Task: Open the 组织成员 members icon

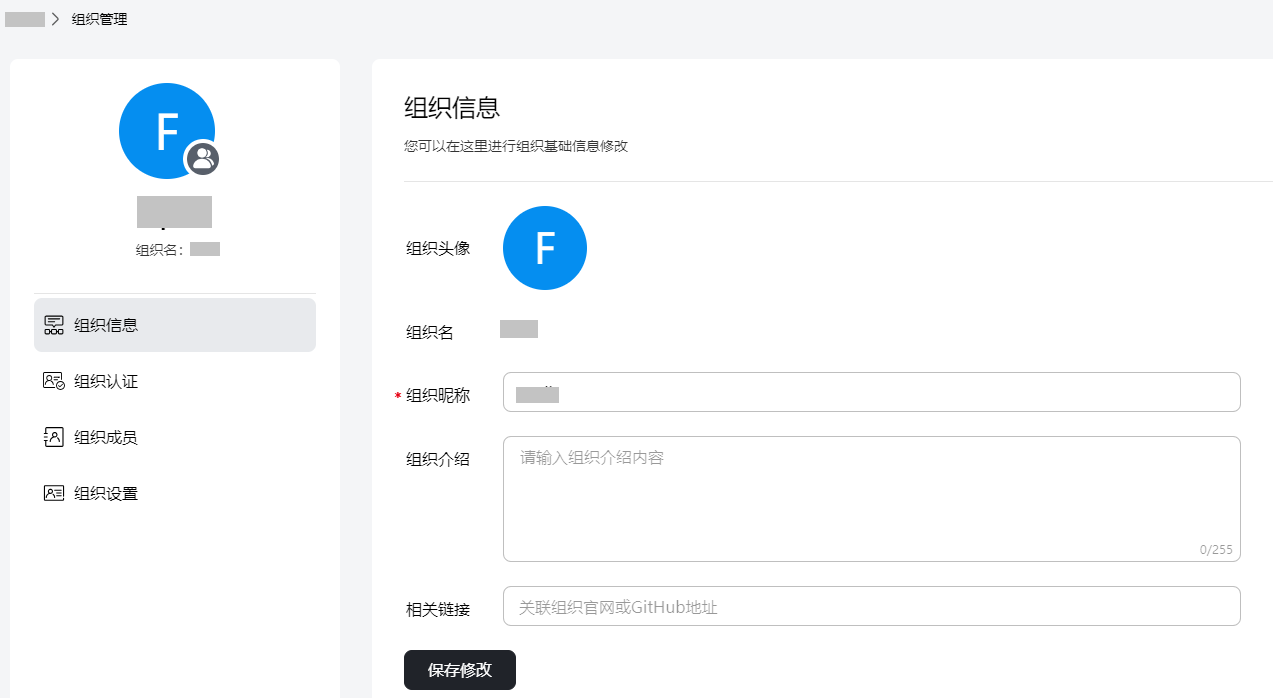Action: point(54,436)
